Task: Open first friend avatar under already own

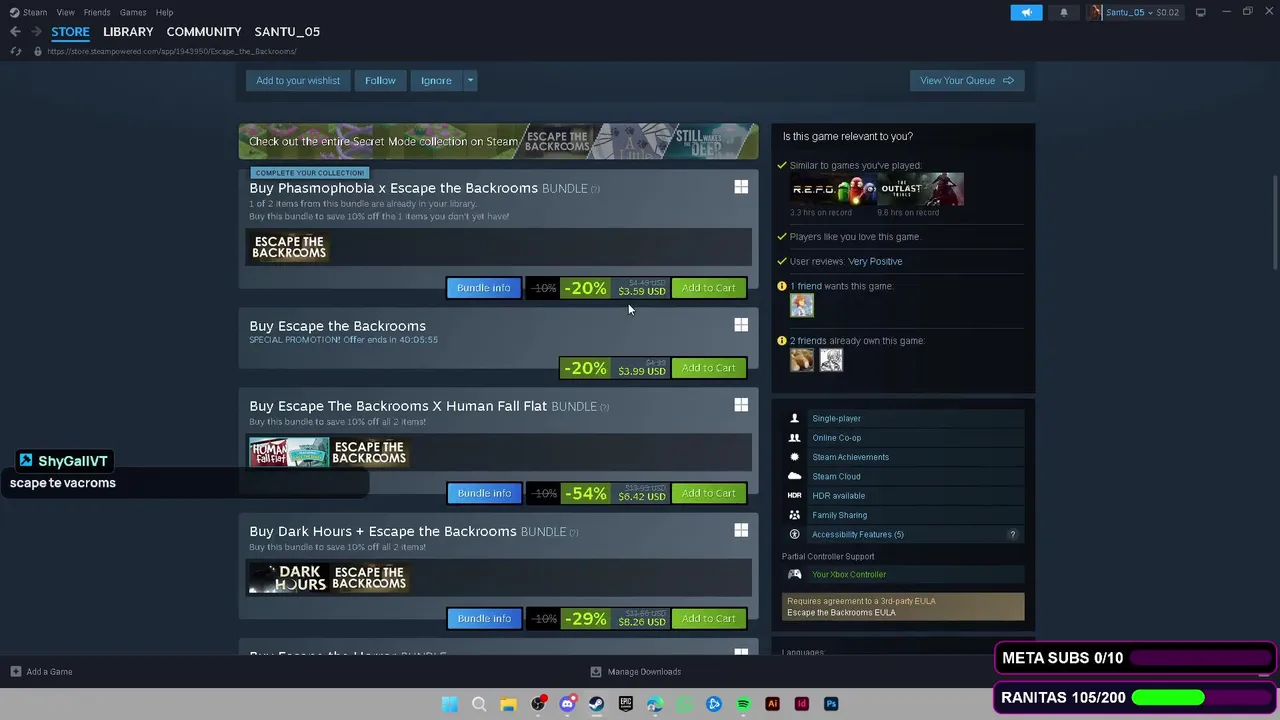Action: [802, 360]
